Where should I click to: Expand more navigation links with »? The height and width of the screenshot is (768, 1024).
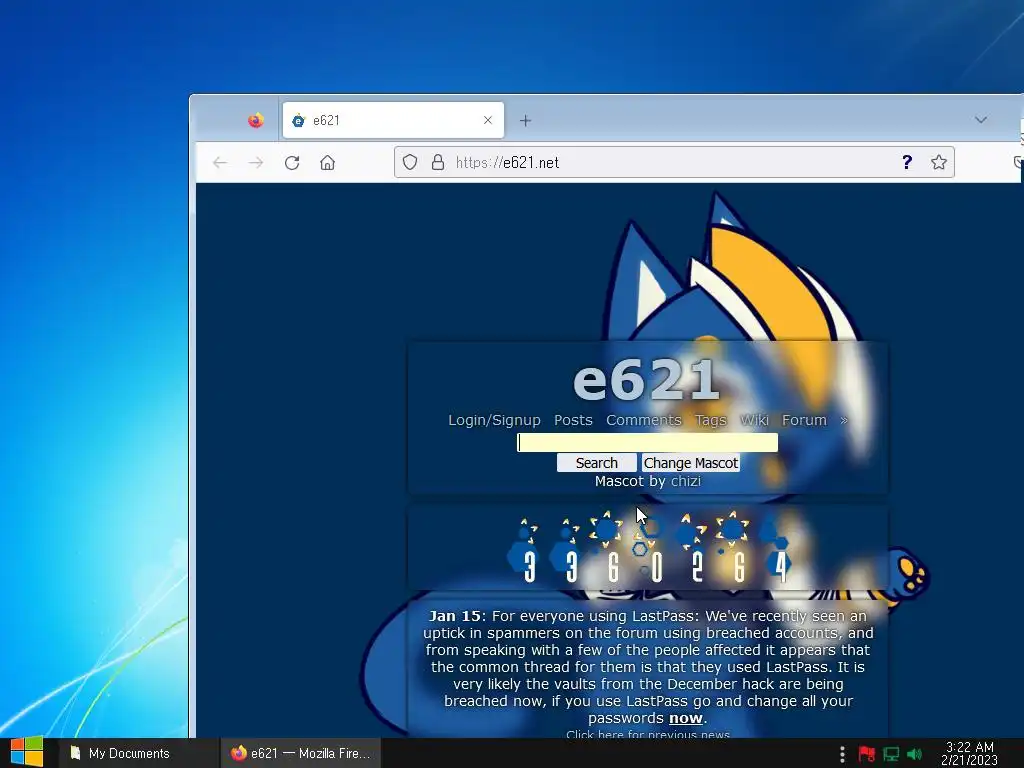click(x=844, y=421)
